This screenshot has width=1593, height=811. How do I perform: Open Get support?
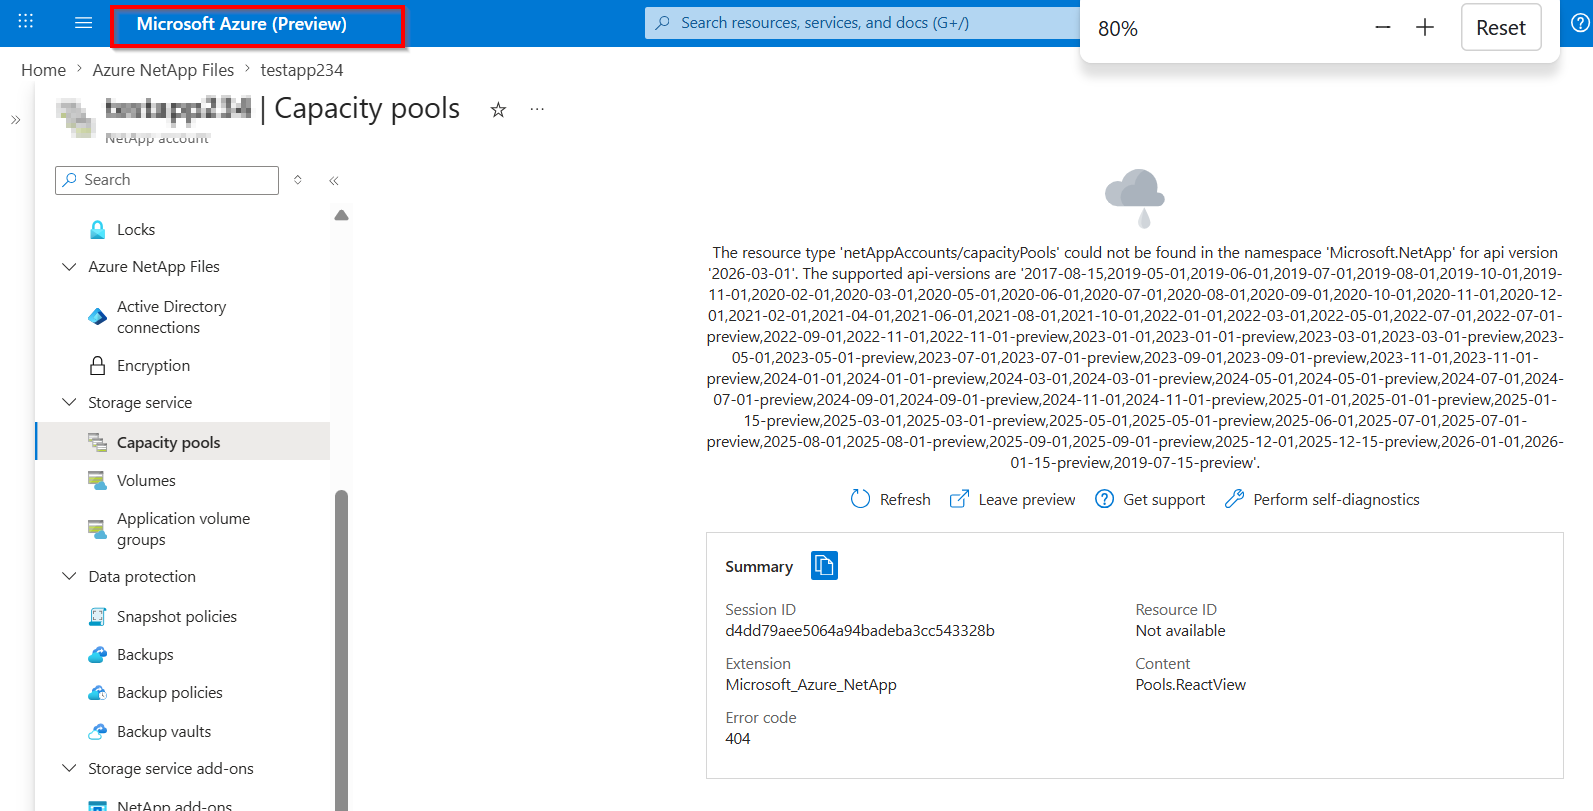[1150, 499]
